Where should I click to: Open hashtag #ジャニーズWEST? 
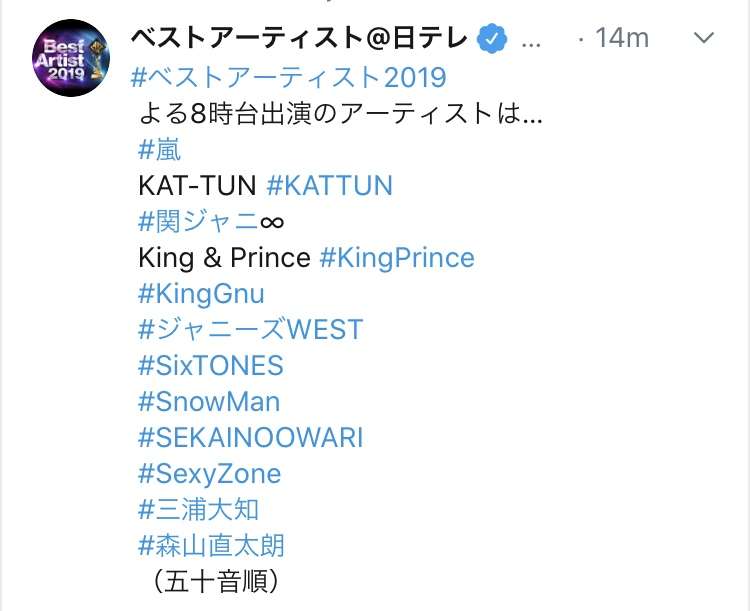251,330
